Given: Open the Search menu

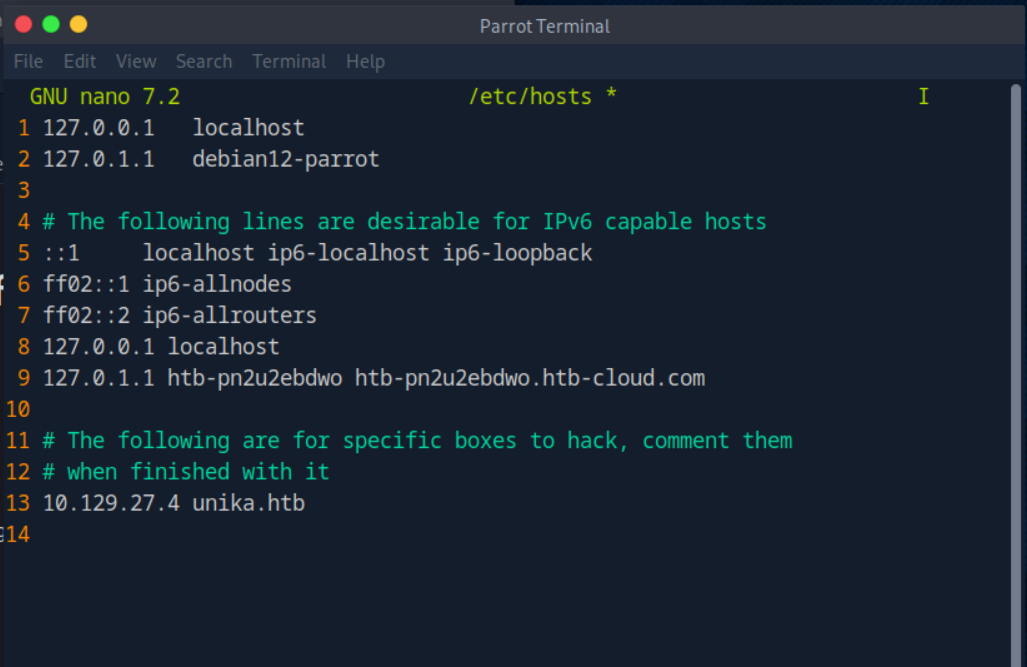Looking at the screenshot, I should pyautogui.click(x=204, y=61).
